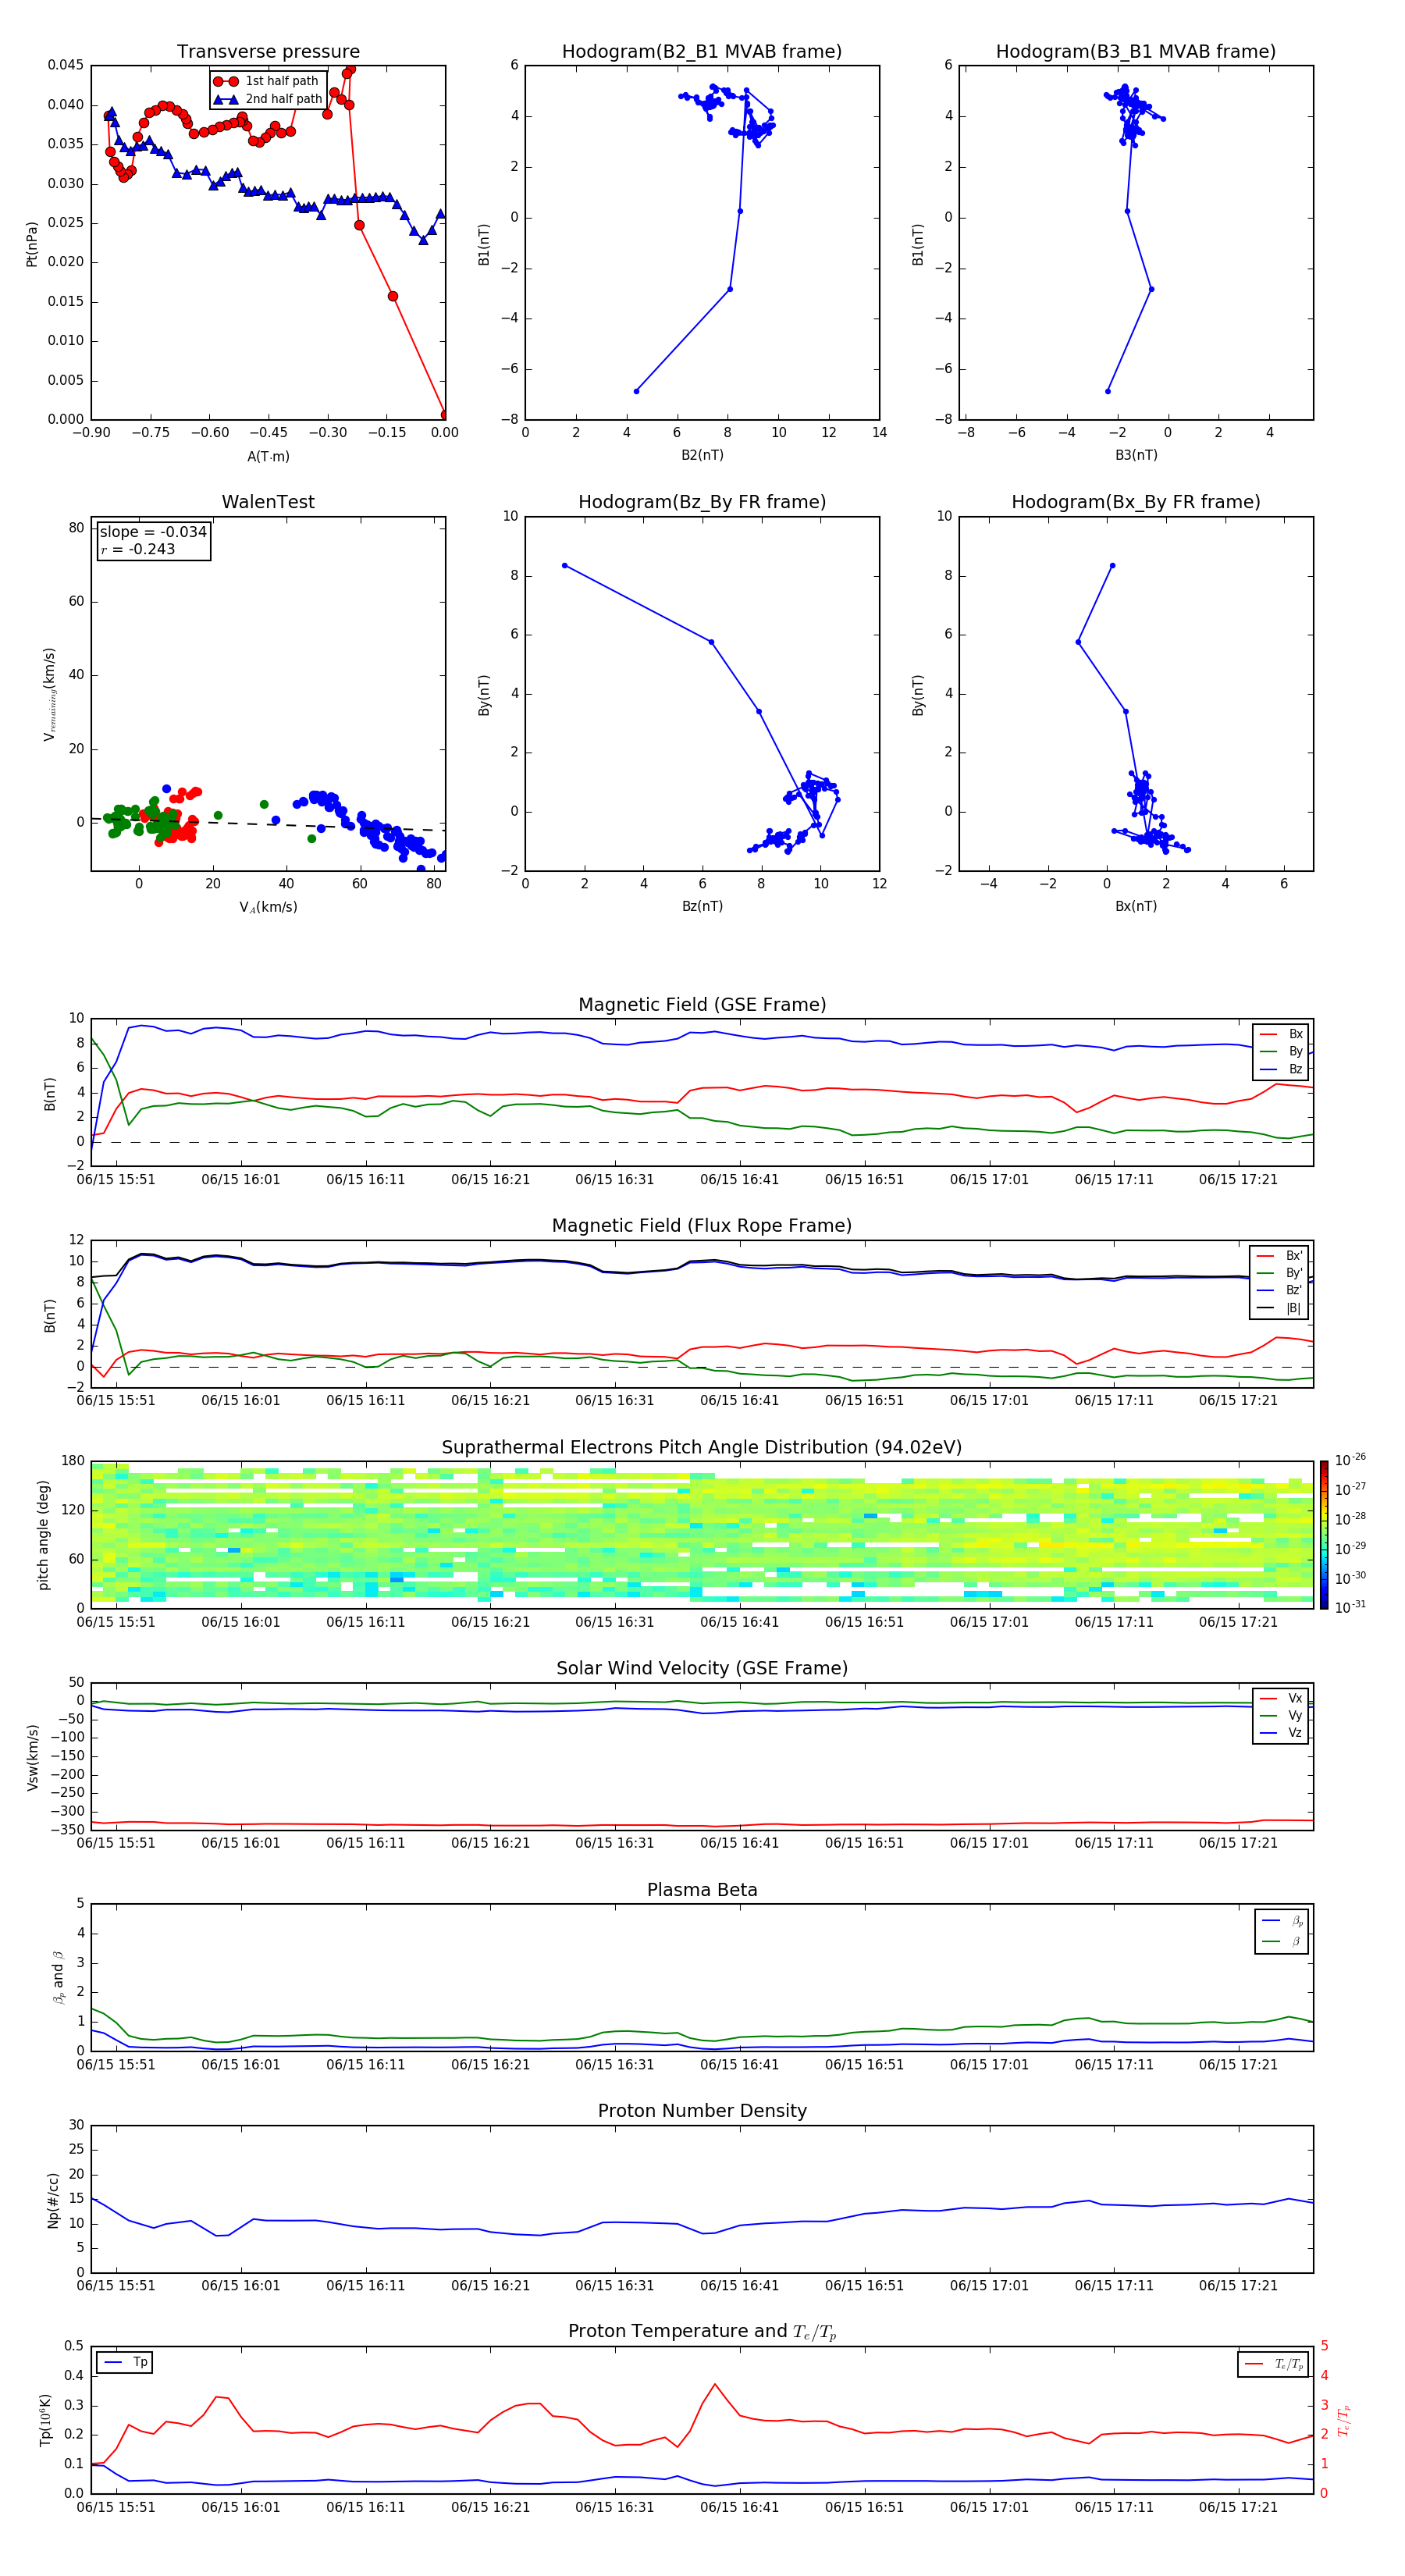Click the pitch angle colorbar
The height and width of the screenshot is (2576, 1405).
tap(1324, 1535)
